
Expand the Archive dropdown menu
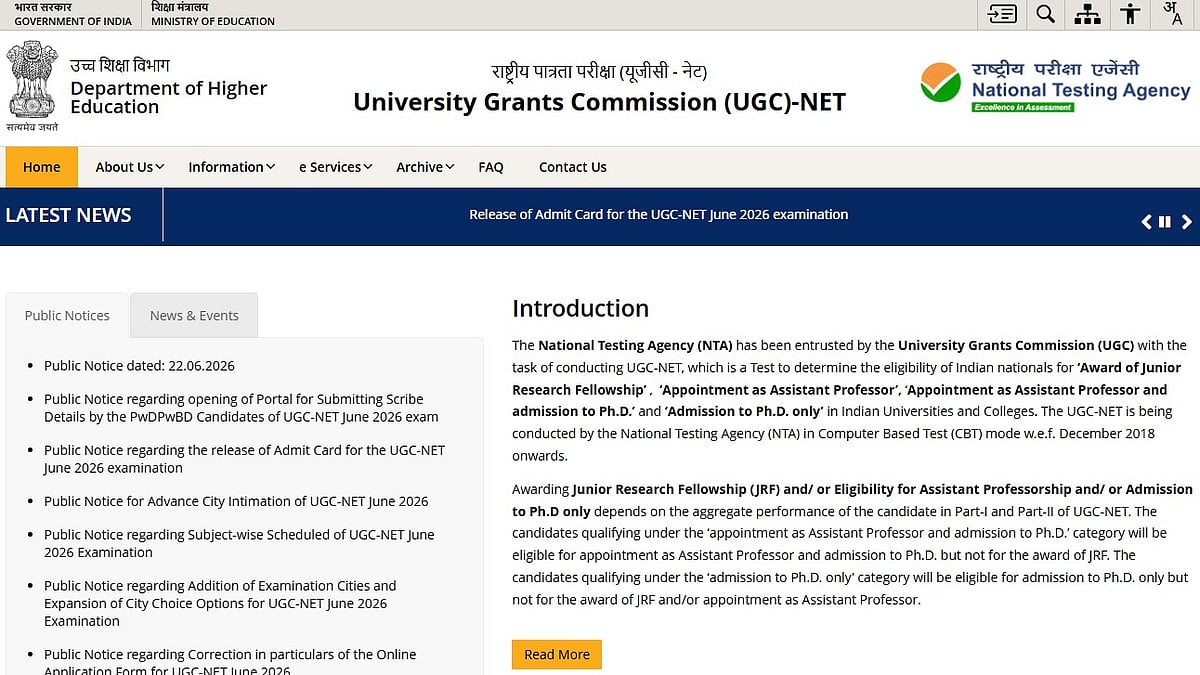tap(425, 167)
